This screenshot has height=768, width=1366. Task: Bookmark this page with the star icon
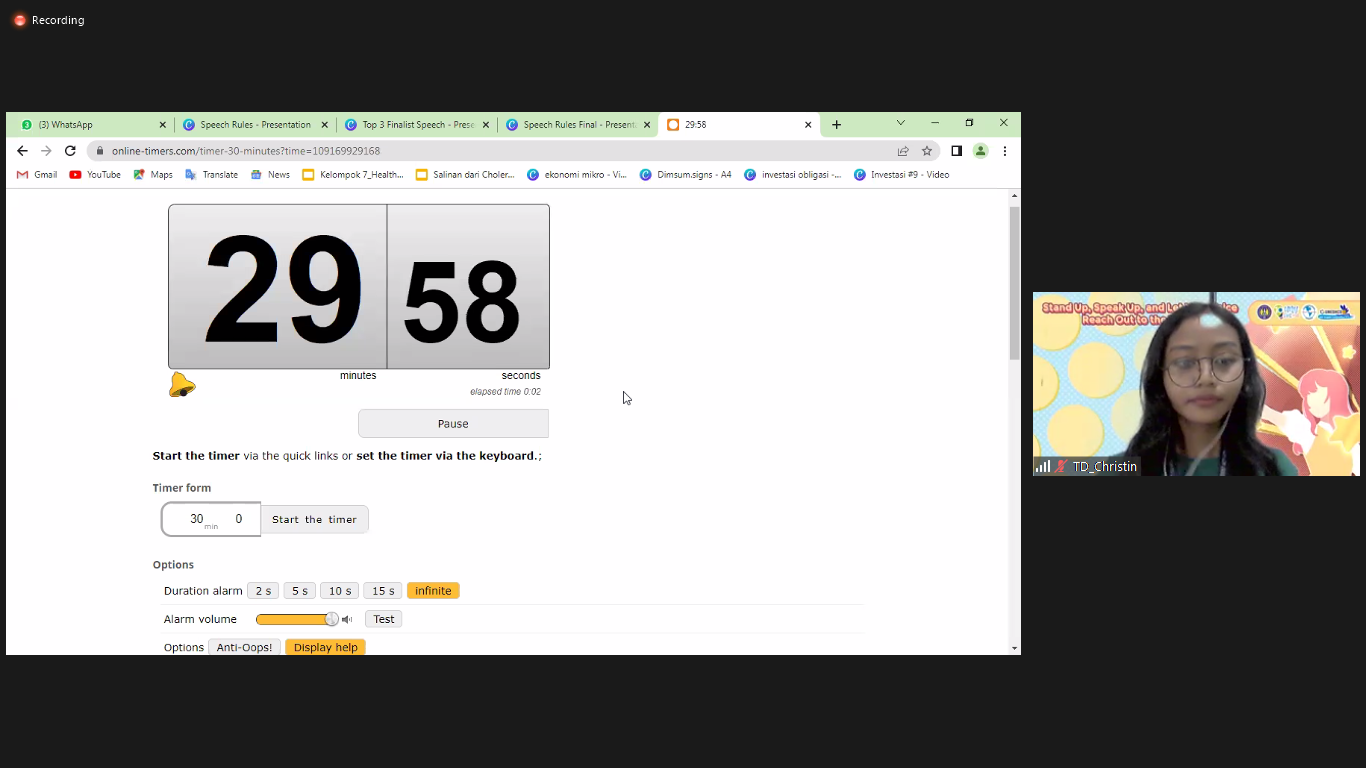927,151
